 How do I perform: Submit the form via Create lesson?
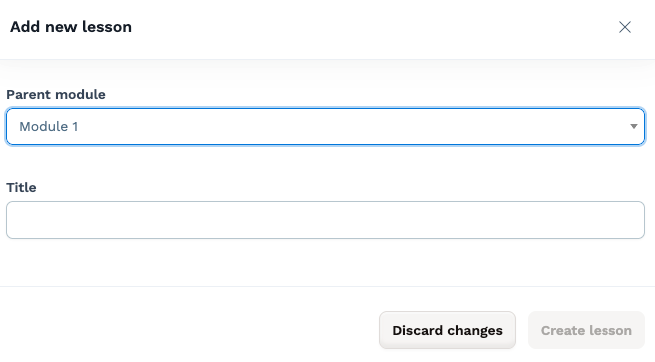click(x=586, y=330)
